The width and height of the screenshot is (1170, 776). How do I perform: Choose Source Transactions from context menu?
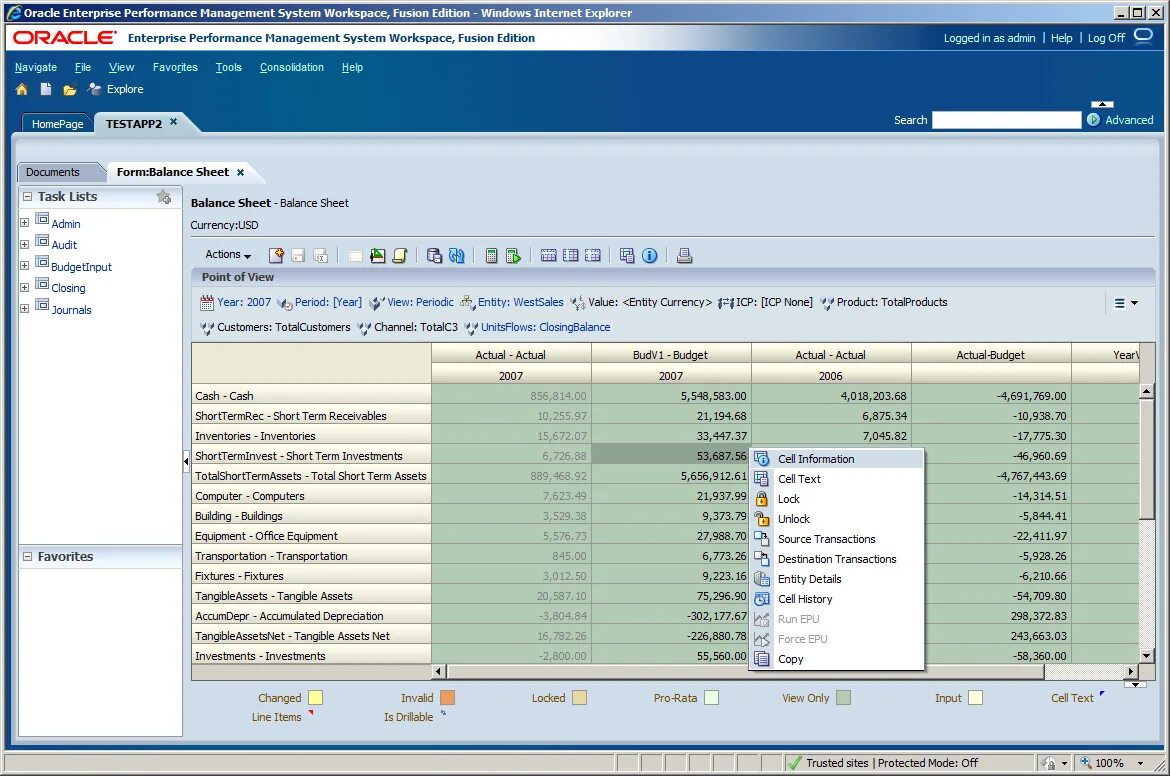[837, 539]
